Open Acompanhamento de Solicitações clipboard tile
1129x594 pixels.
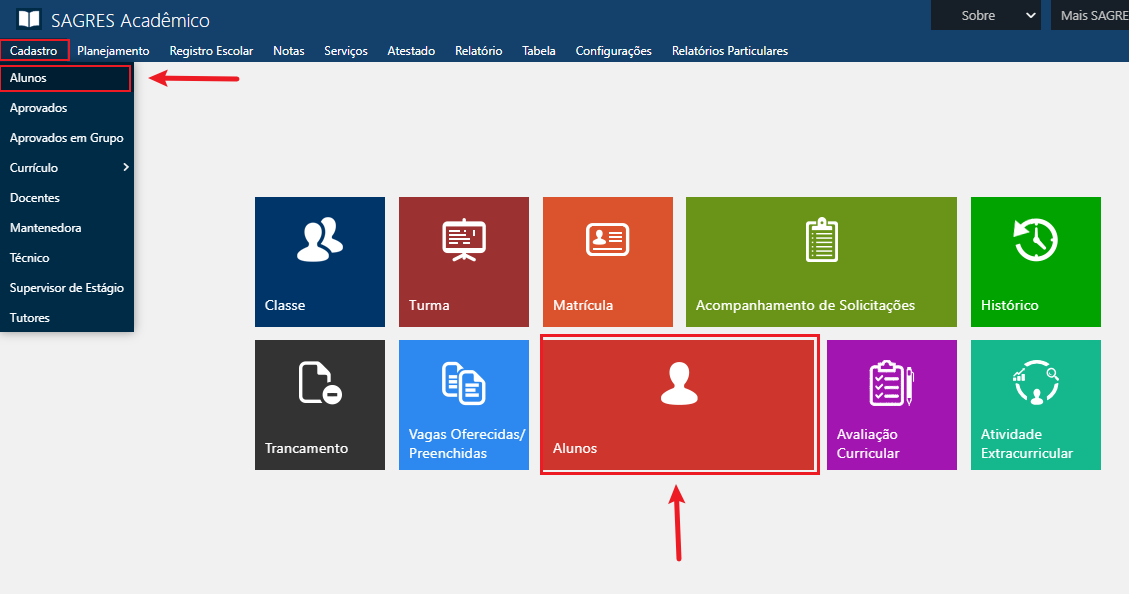[821, 240]
